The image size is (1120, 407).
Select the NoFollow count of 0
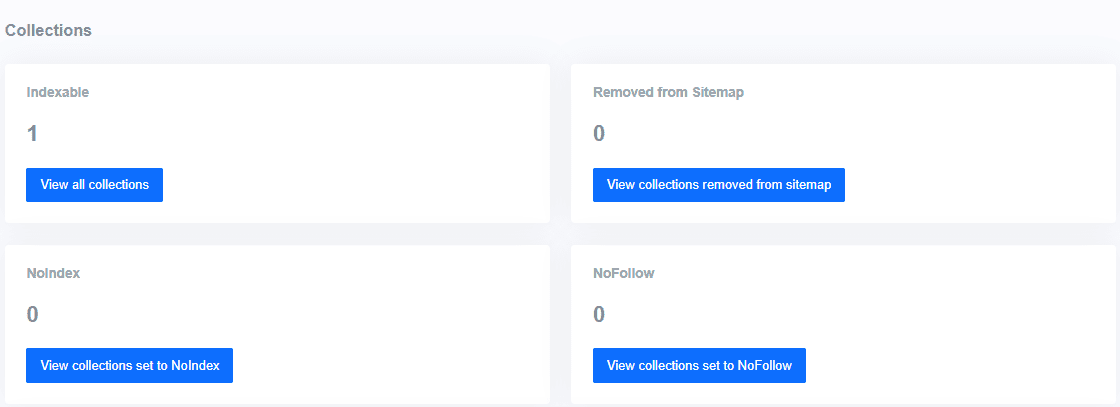point(599,314)
